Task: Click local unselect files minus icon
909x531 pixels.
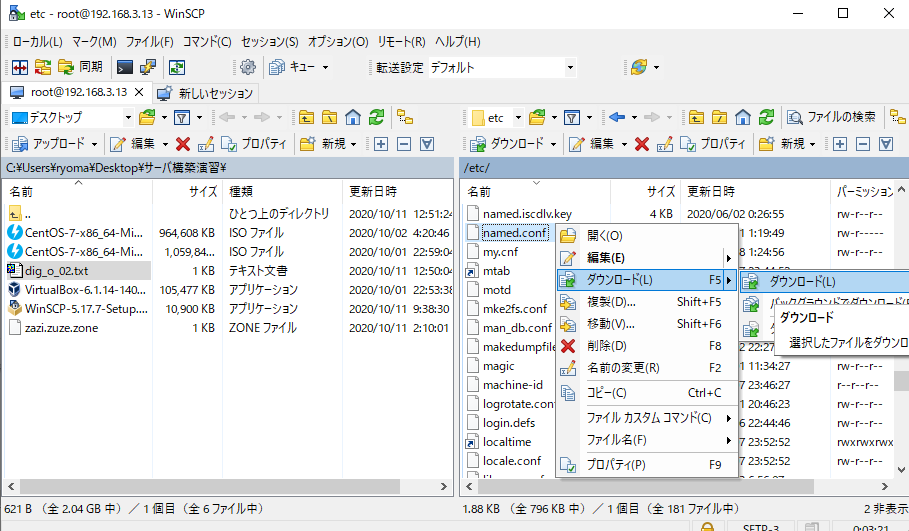Action: [x=404, y=144]
